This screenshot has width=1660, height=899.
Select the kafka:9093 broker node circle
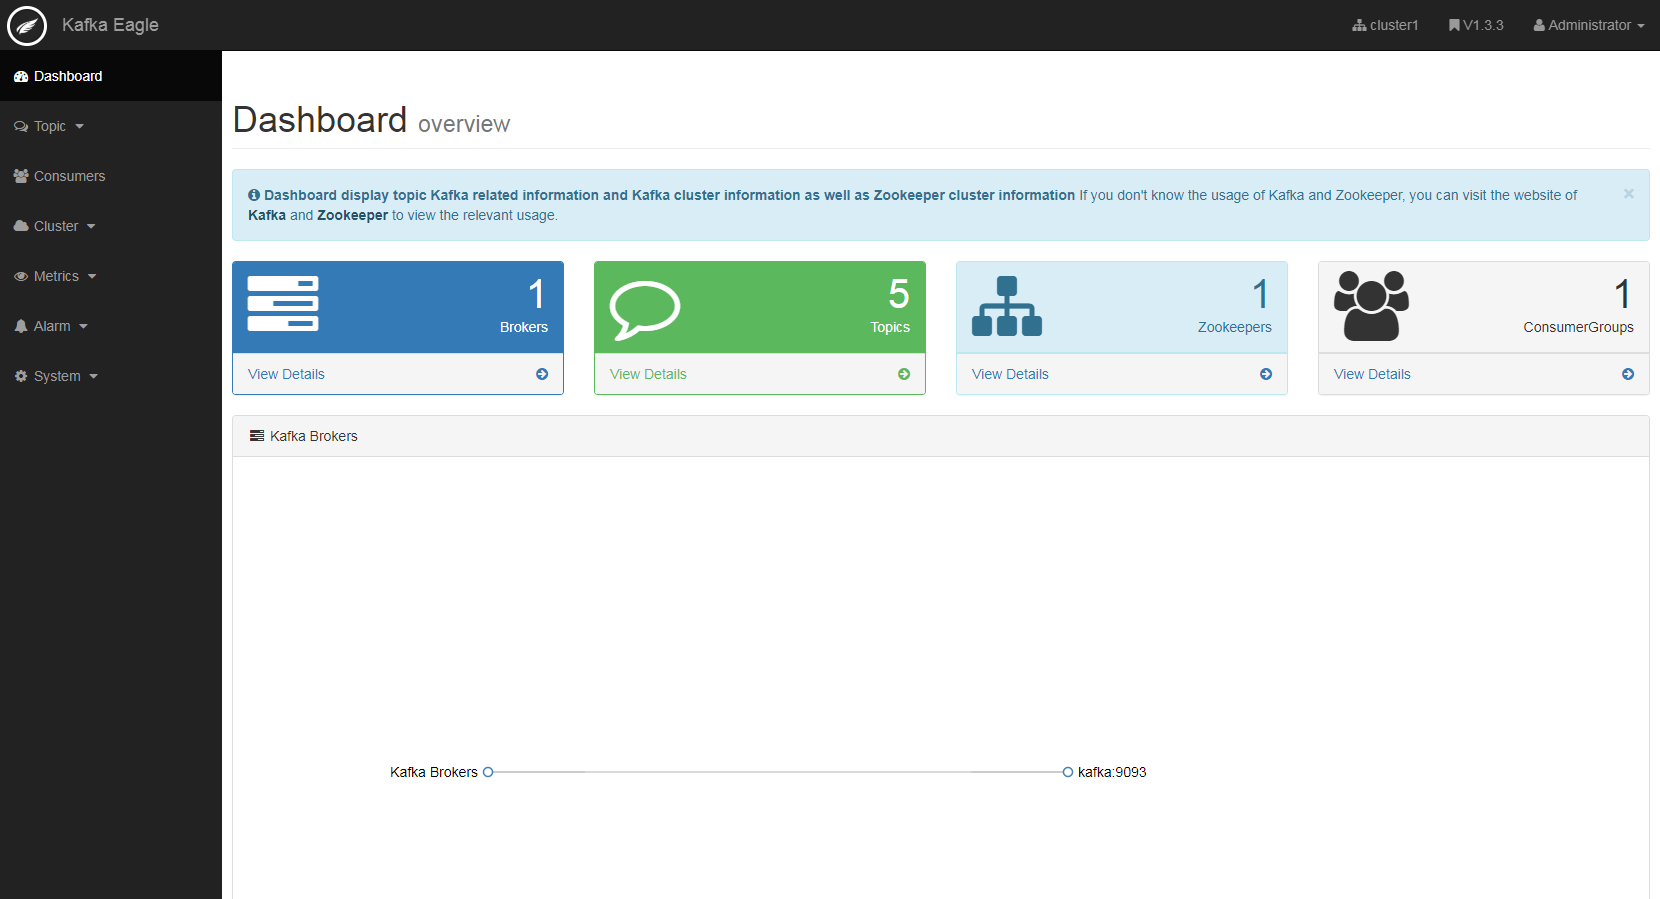tap(1068, 772)
